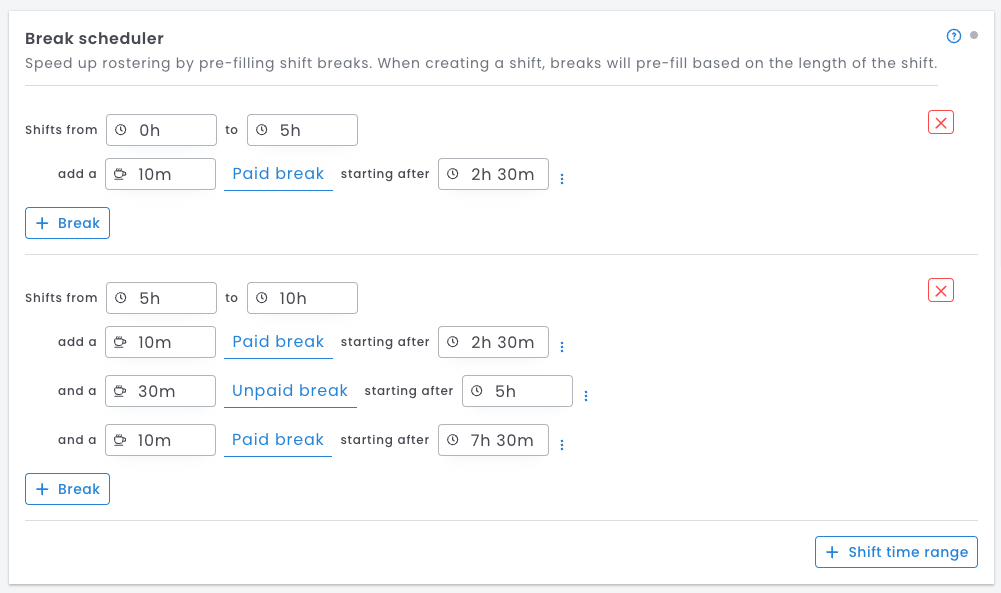Click the grey status dot beside the help icon
This screenshot has height=593, width=1001.
click(974, 36)
